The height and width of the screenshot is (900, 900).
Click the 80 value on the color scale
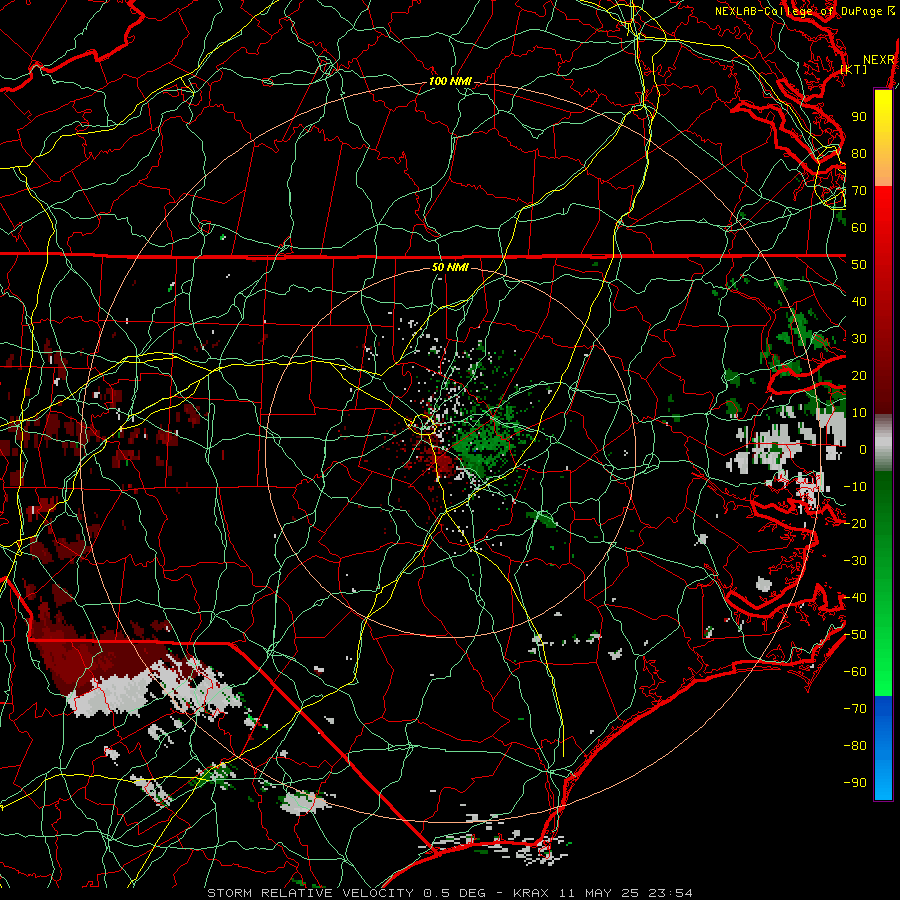859,153
